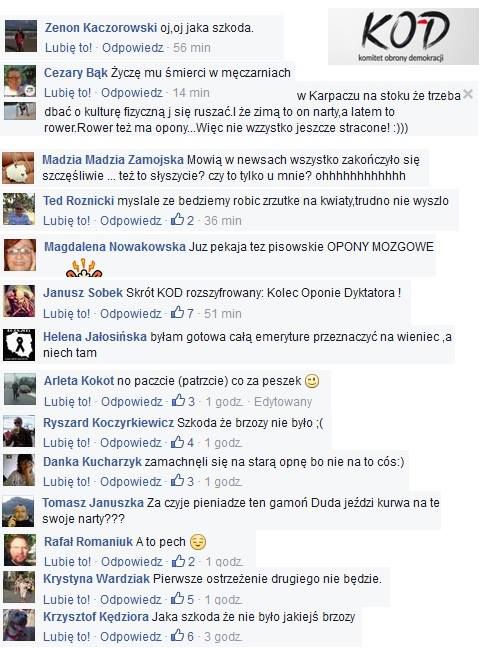Click thumbs-up icon on Arleta Kokot's comment
This screenshot has width=493, height=649.
pos(178,401)
